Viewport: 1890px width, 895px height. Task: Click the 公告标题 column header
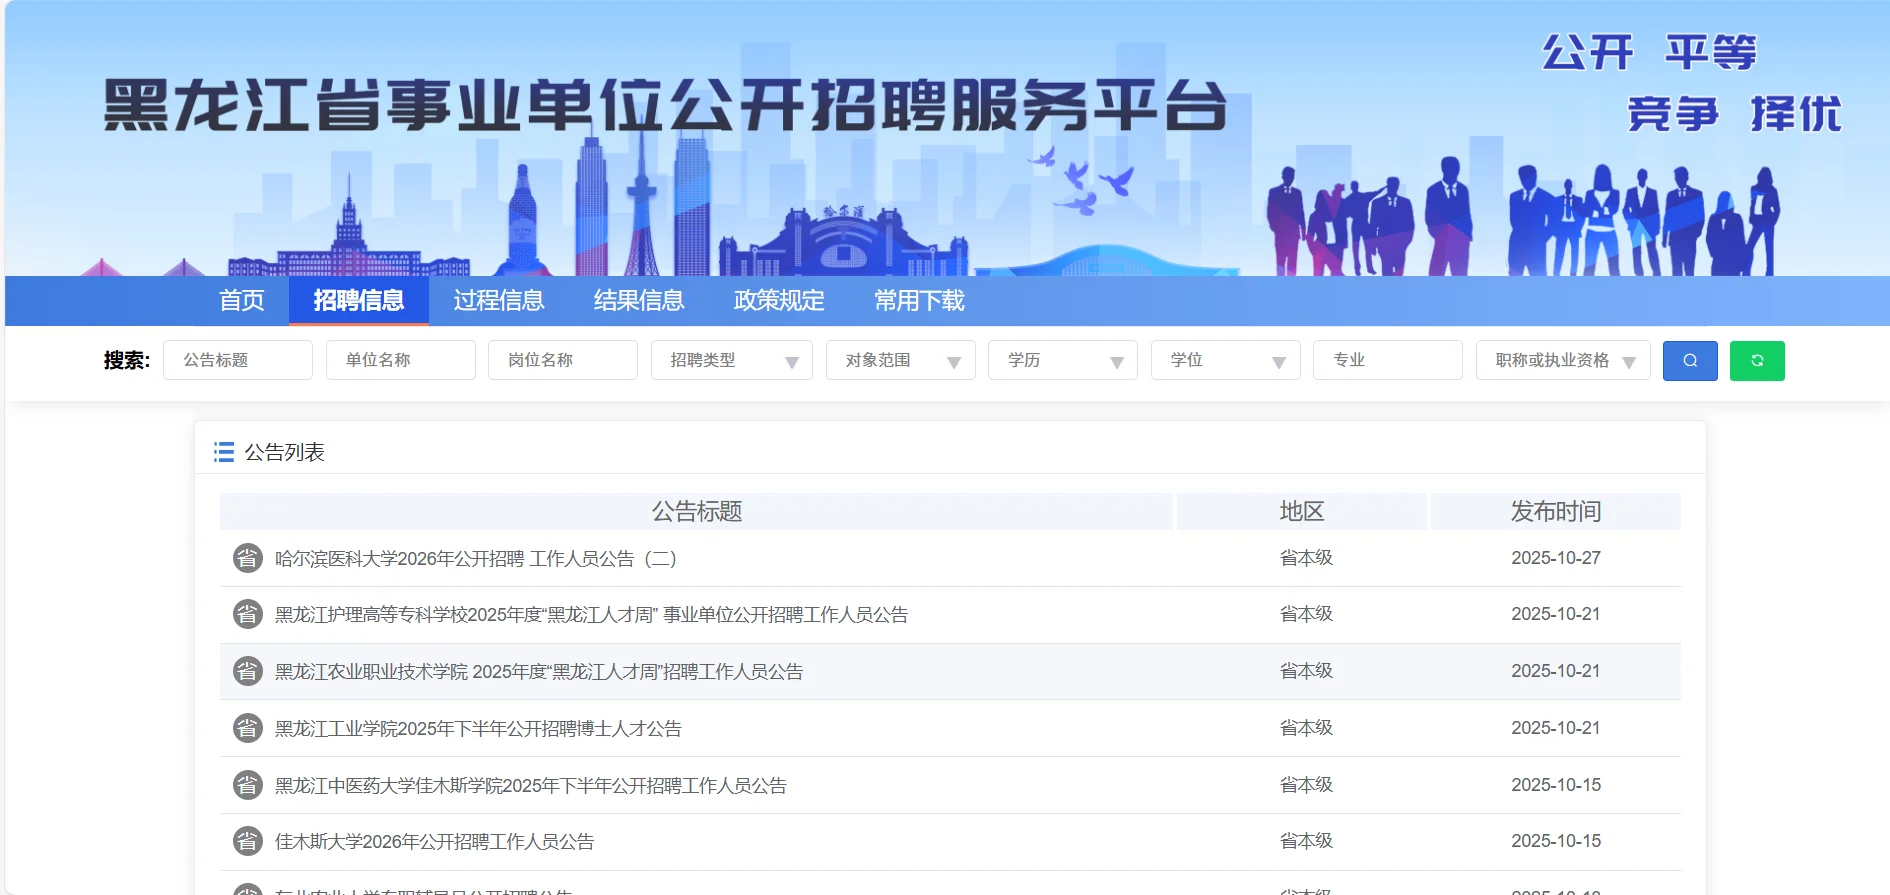coord(697,511)
